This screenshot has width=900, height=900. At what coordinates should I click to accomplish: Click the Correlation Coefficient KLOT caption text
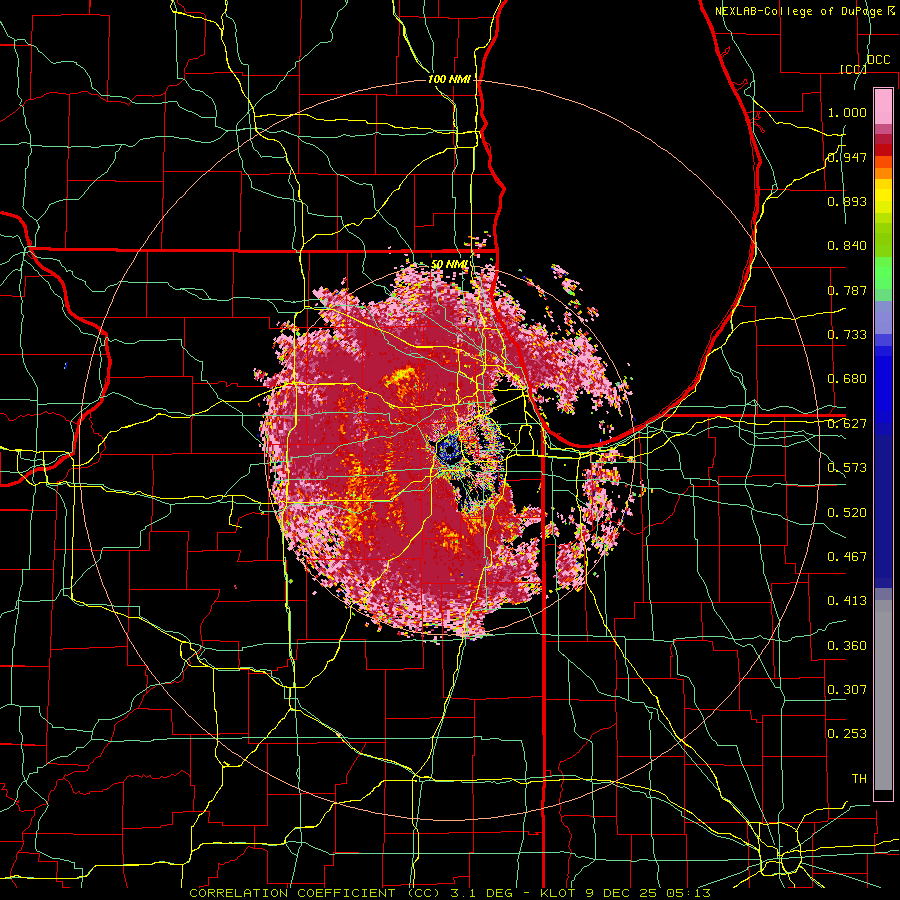(450, 893)
